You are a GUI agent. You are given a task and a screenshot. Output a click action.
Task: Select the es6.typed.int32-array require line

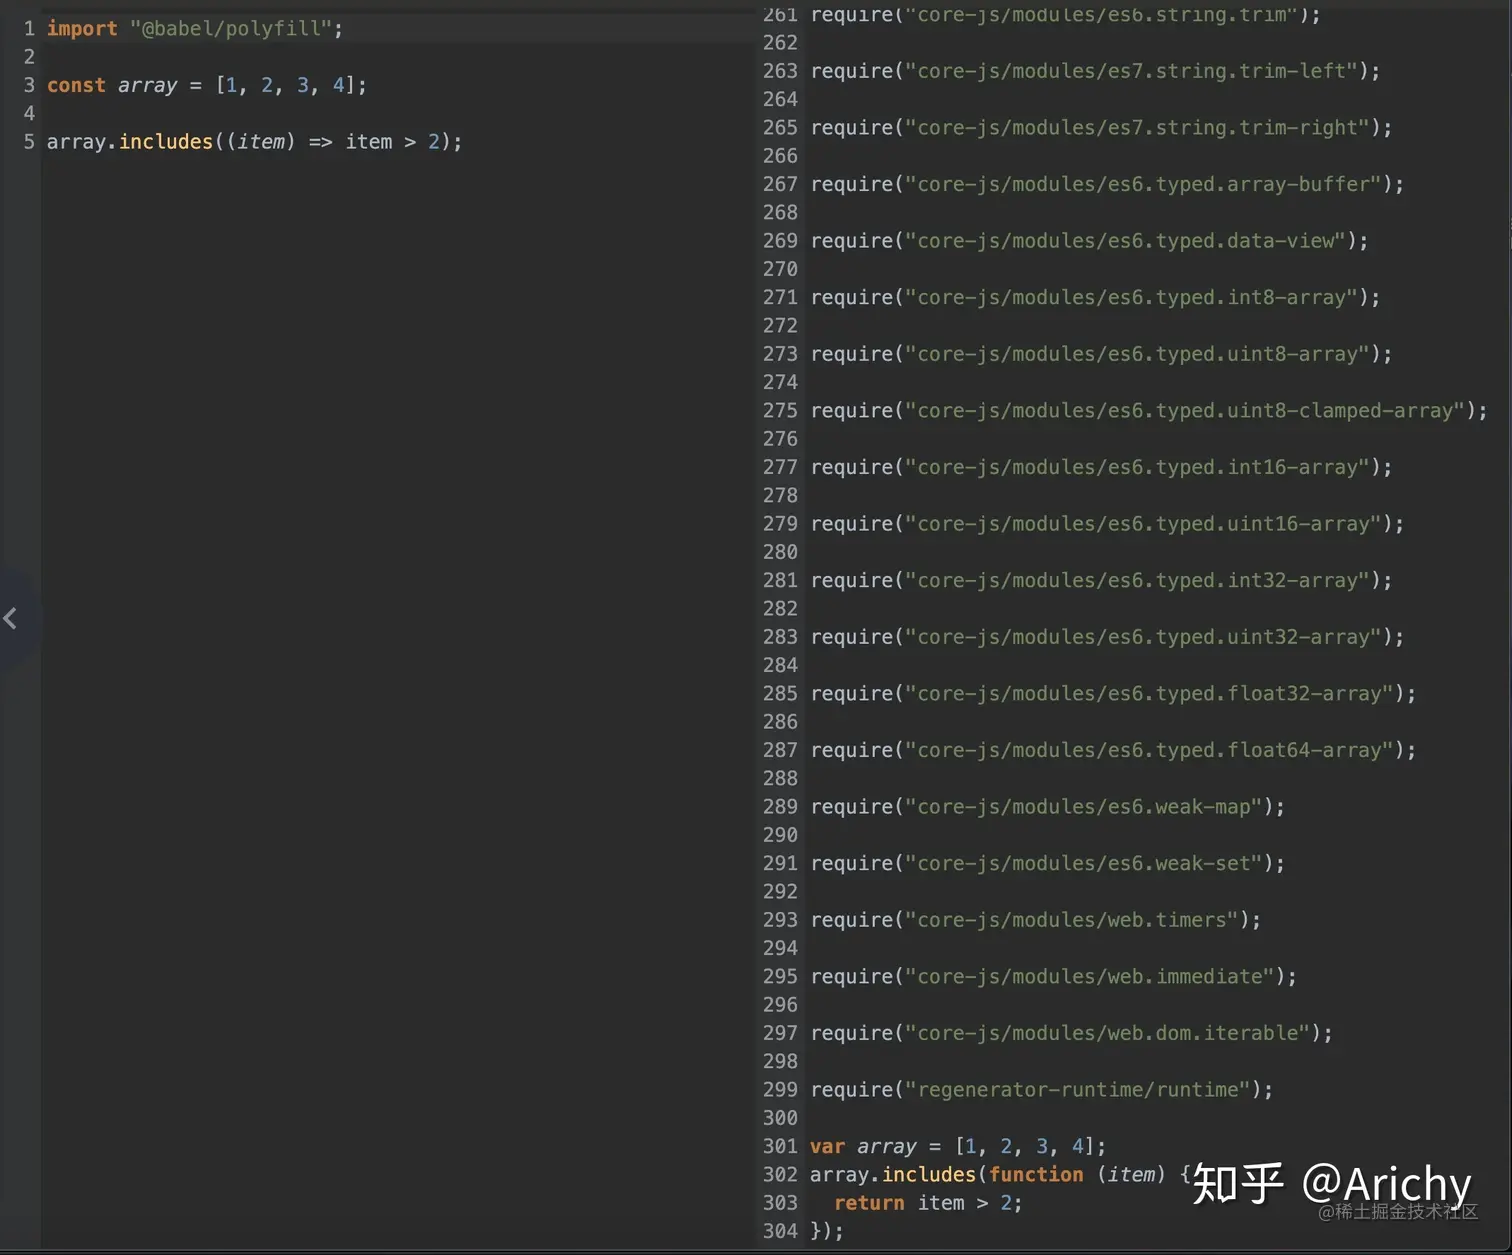(1101, 581)
